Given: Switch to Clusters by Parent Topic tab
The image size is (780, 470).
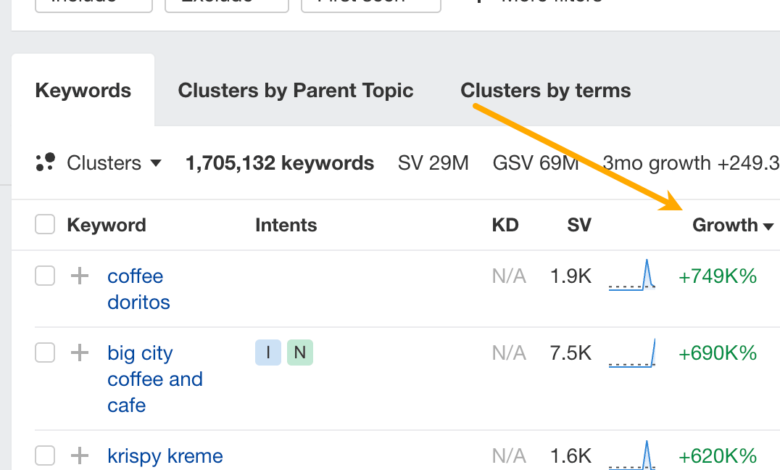Looking at the screenshot, I should tap(295, 91).
